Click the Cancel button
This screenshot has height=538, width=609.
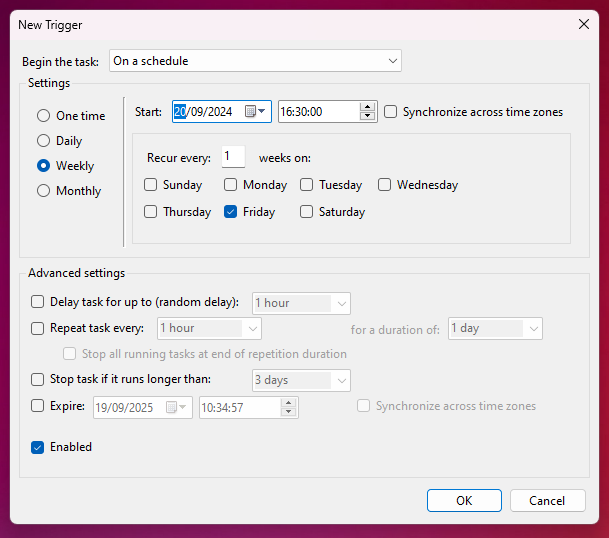click(547, 500)
